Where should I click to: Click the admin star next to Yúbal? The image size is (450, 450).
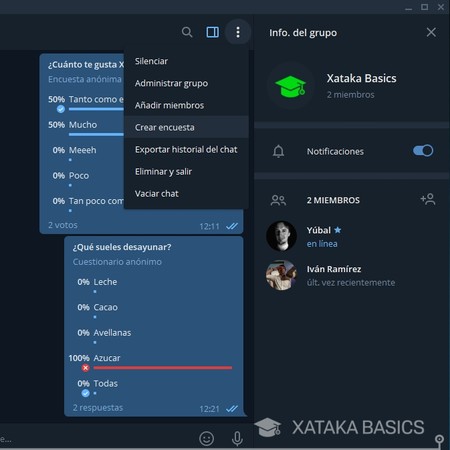338,230
